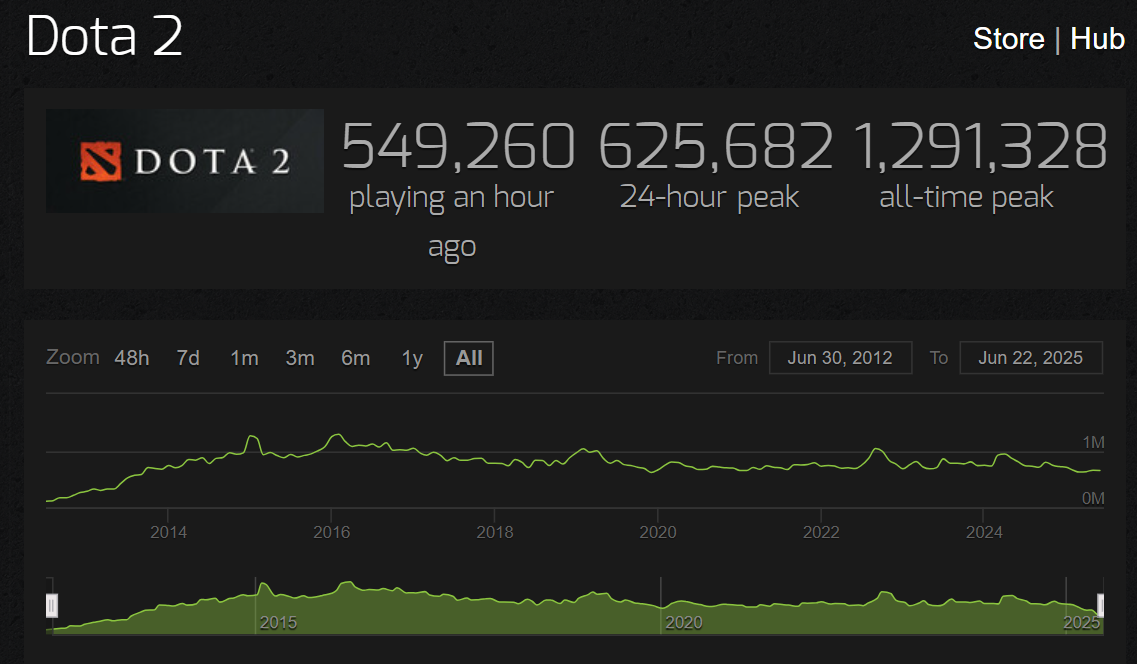1137x664 pixels.
Task: Set chart zoom to 6m
Action: click(x=355, y=358)
